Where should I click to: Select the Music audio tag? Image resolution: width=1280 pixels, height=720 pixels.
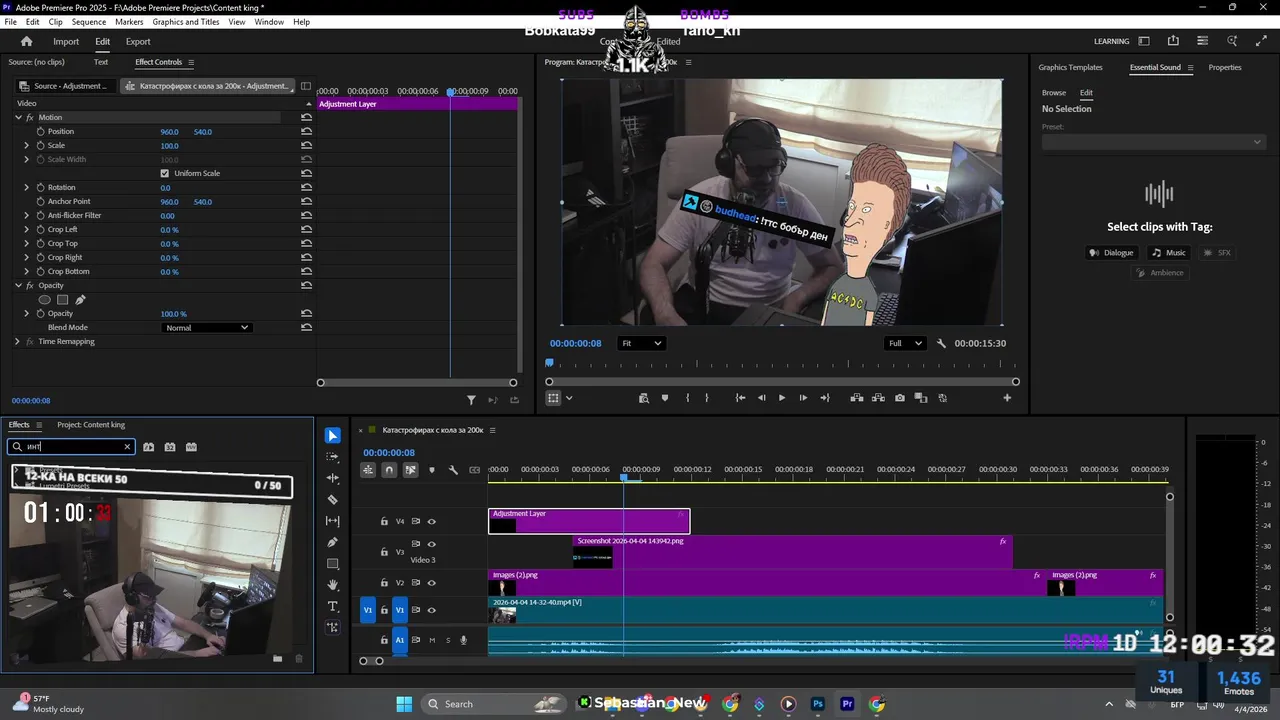click(1168, 253)
